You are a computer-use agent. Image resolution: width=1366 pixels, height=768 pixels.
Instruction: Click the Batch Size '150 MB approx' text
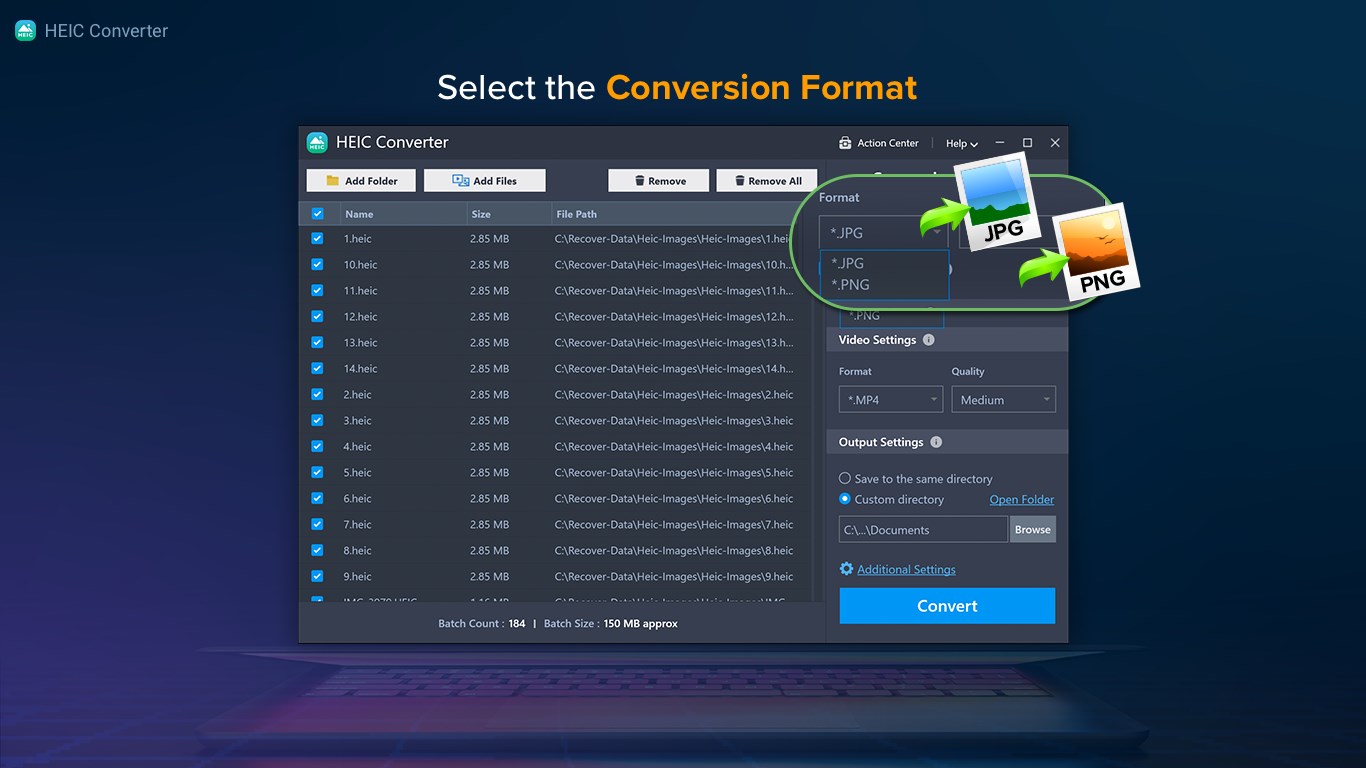641,624
